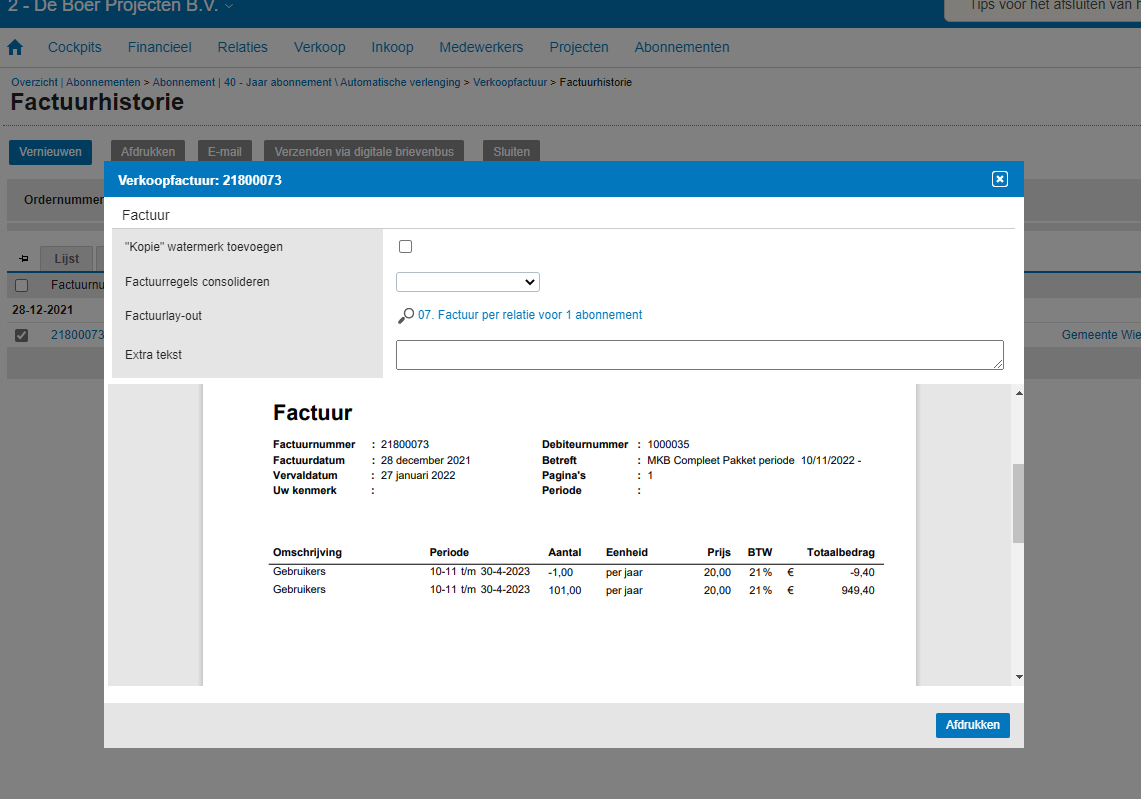Click scroll-down arrow in invoice preview
The height and width of the screenshot is (799, 1141).
tap(1019, 677)
